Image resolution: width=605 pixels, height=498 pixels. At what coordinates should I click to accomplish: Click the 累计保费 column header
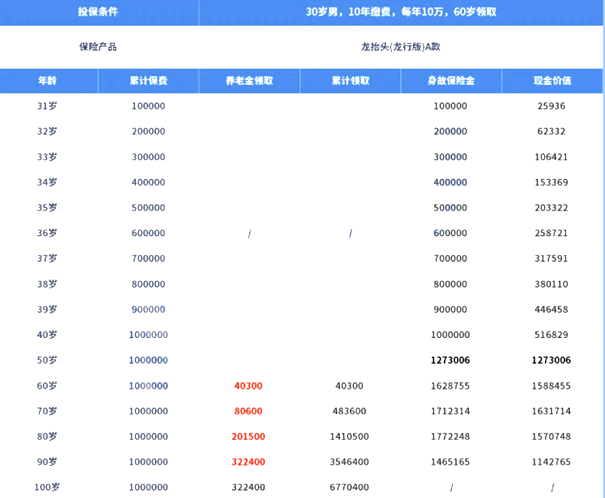[x=149, y=81]
